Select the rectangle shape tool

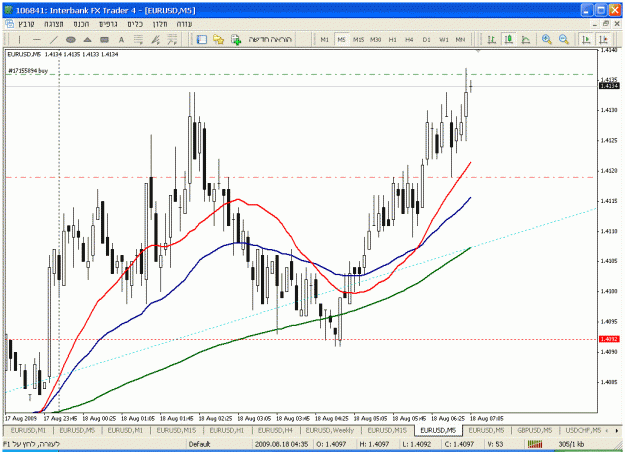(104, 39)
